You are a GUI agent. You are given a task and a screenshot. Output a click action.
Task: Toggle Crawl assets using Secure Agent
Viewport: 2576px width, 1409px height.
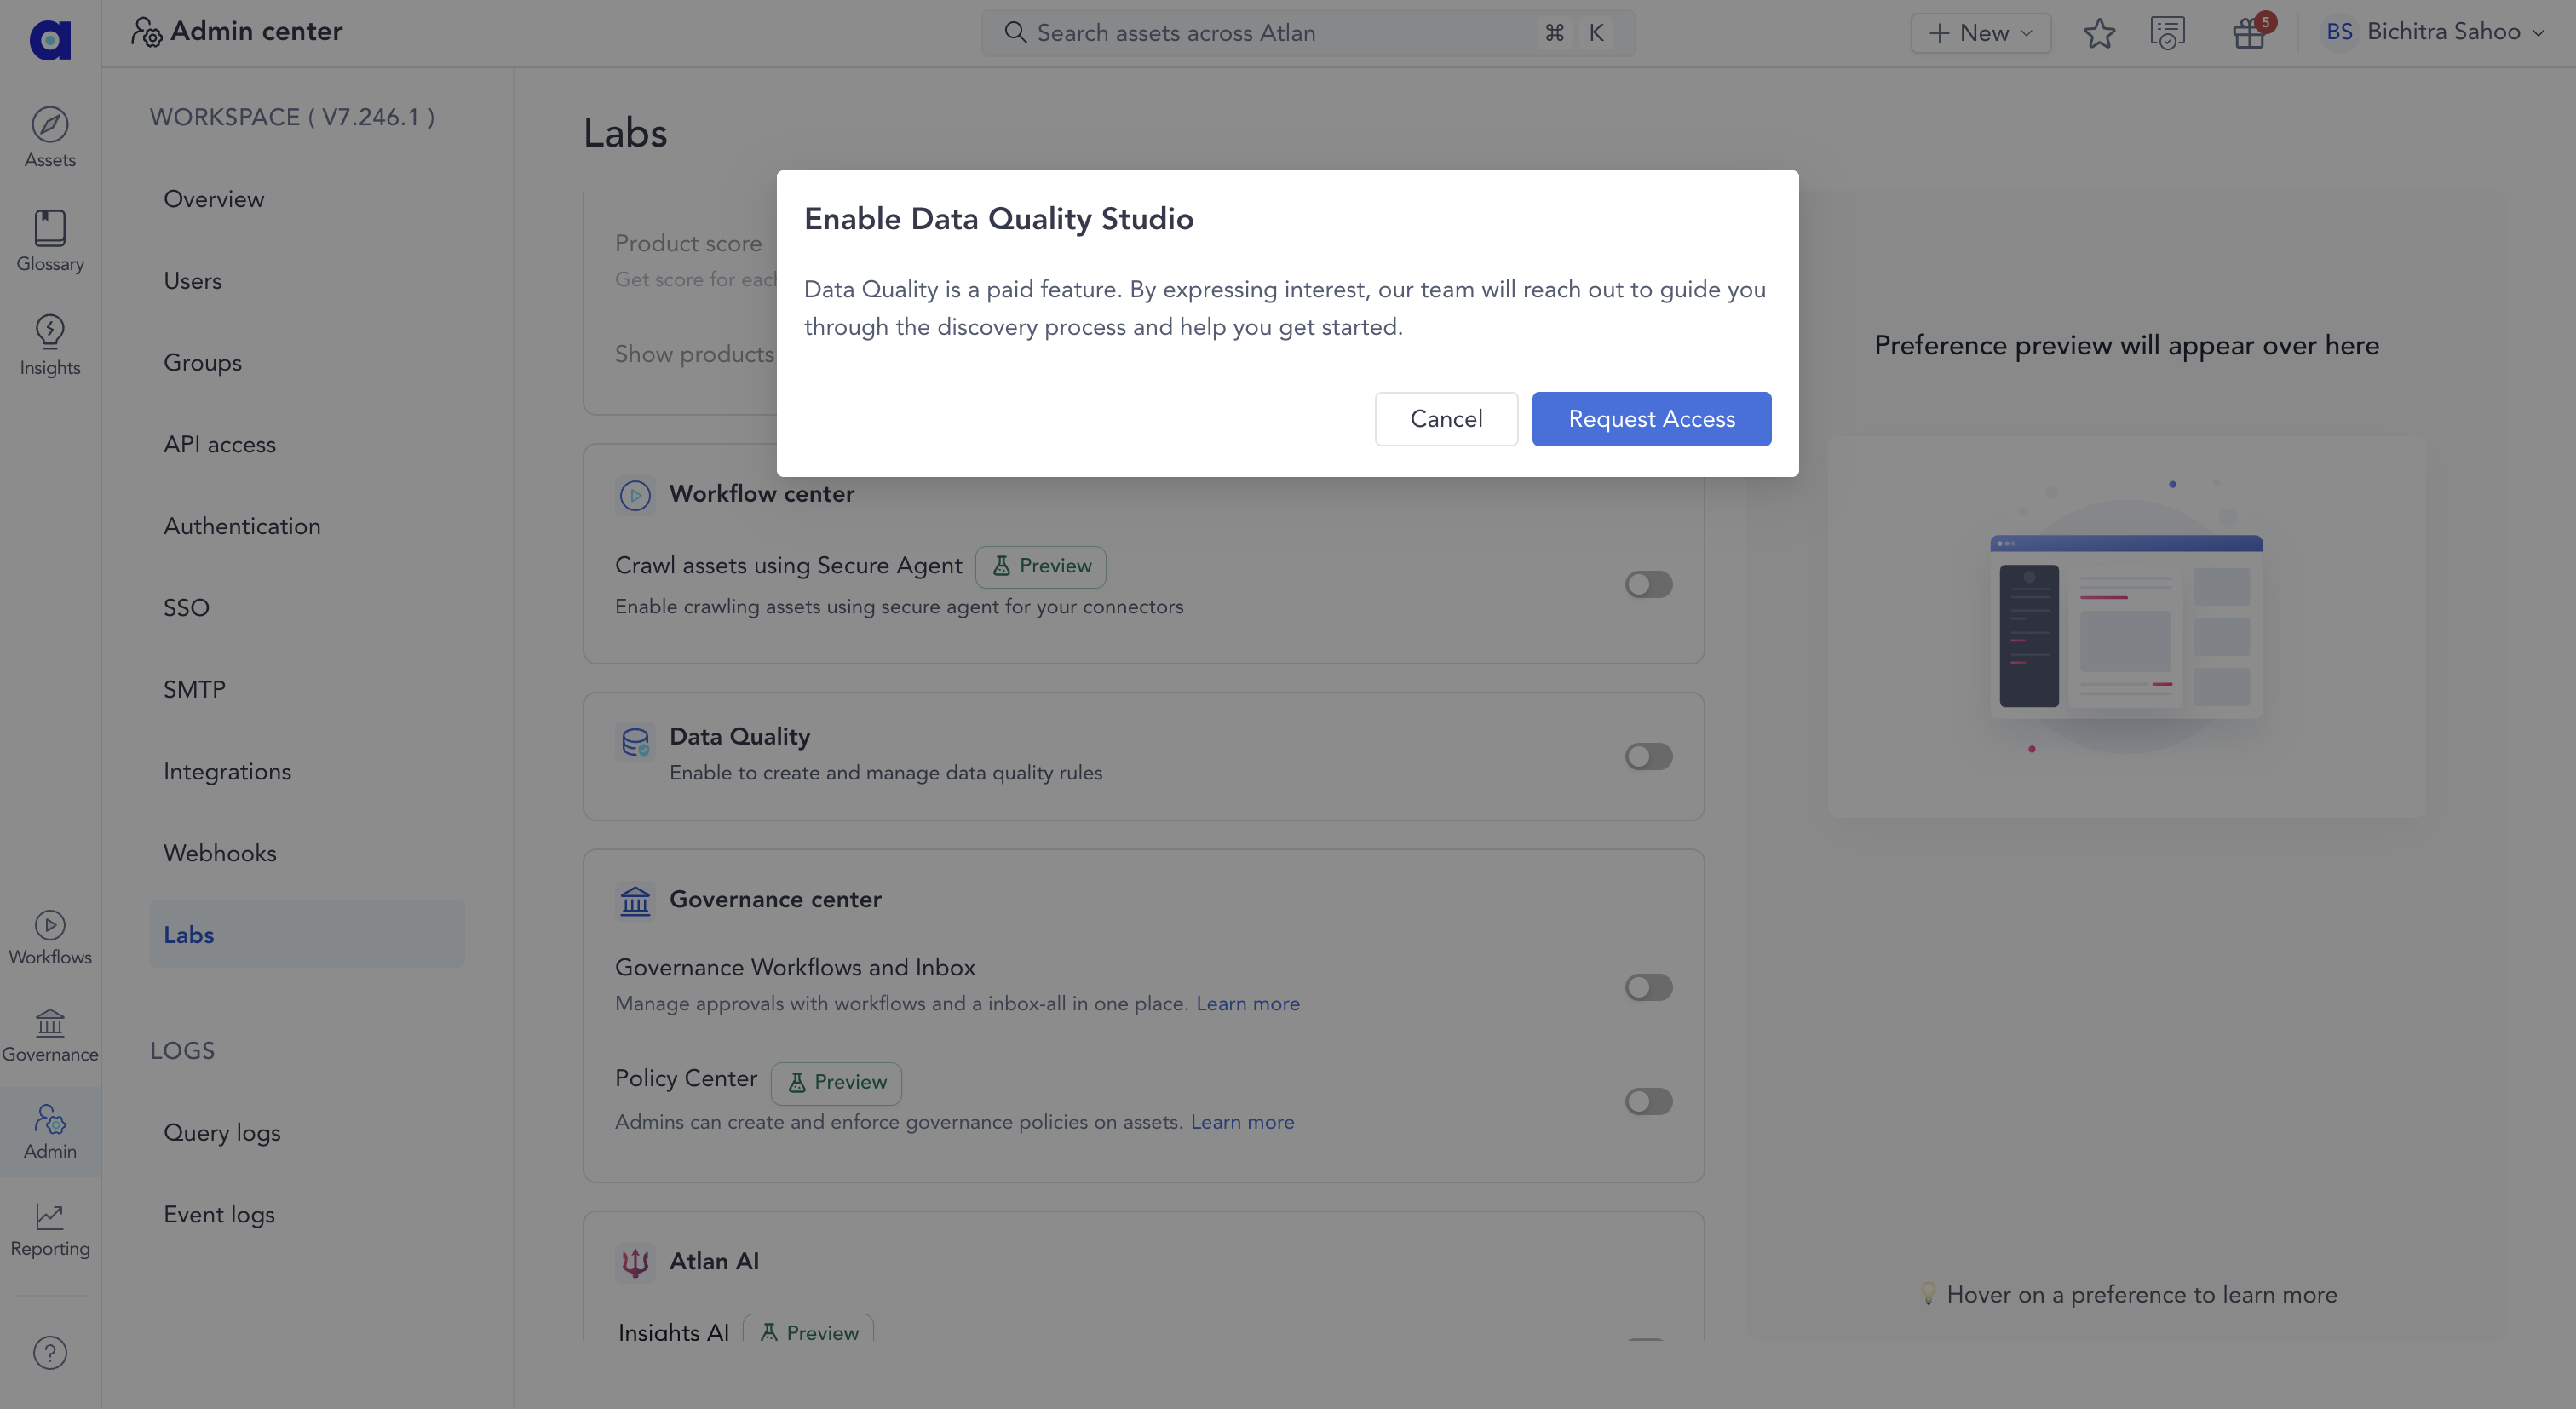(1647, 584)
